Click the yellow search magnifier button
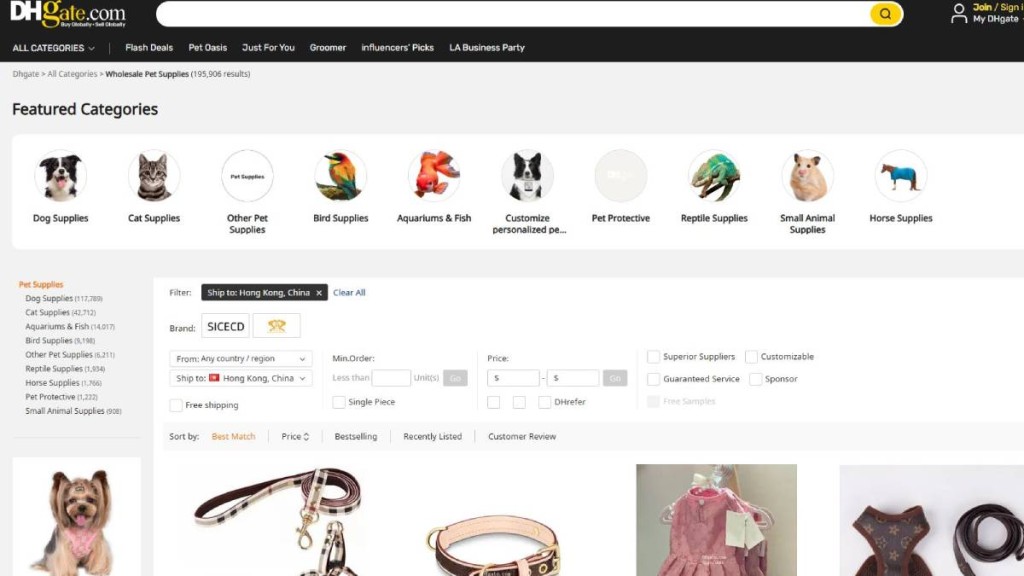This screenshot has height=576, width=1024. 885,14
